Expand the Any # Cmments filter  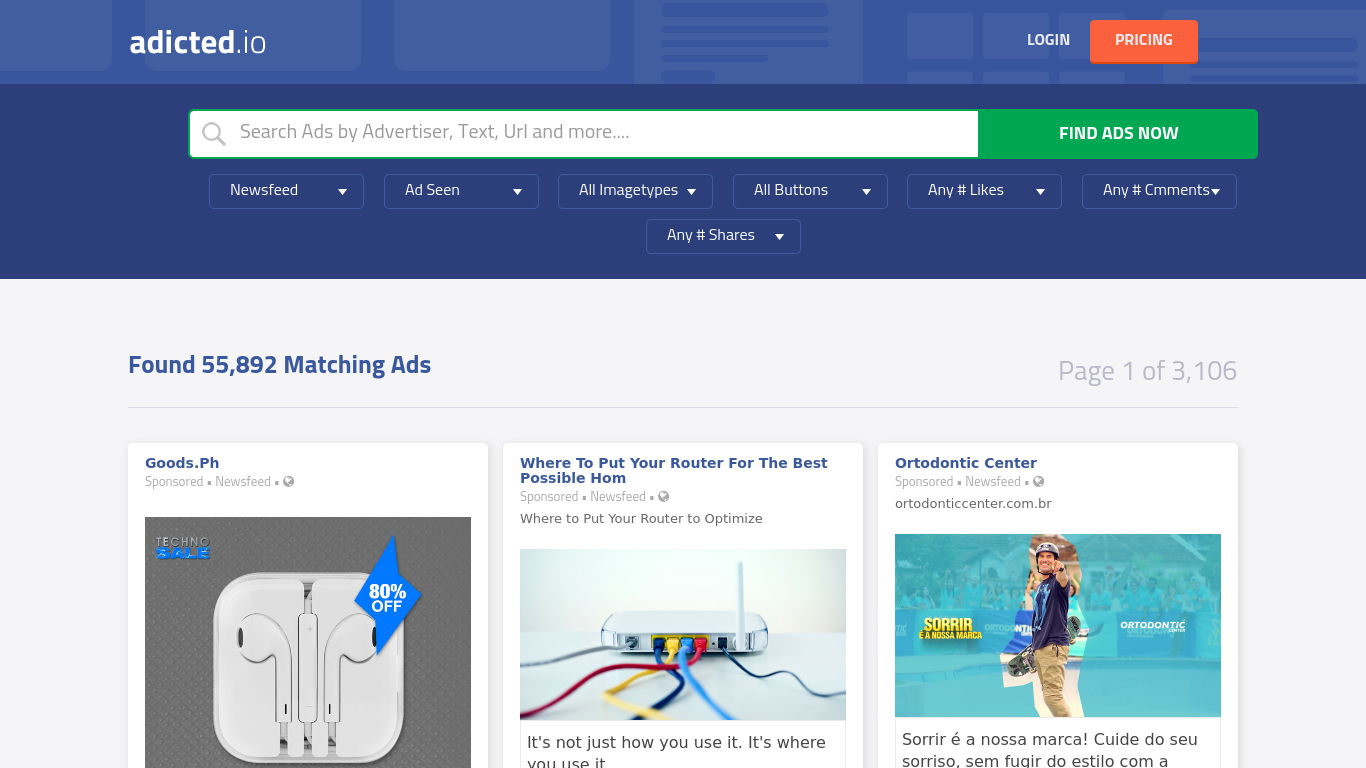click(1159, 191)
